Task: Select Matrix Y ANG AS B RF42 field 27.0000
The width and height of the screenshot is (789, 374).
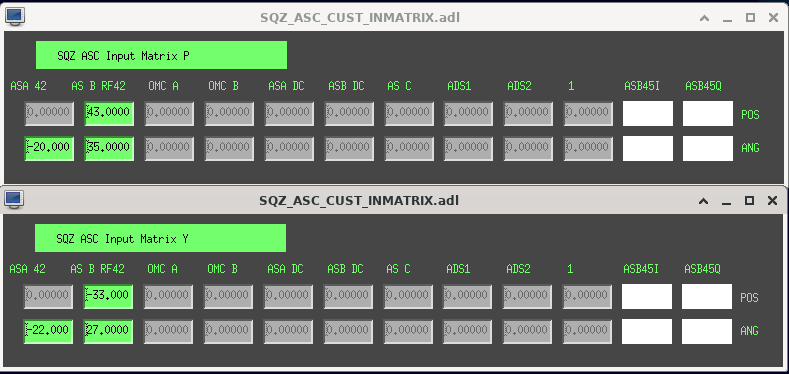Action: [108, 331]
